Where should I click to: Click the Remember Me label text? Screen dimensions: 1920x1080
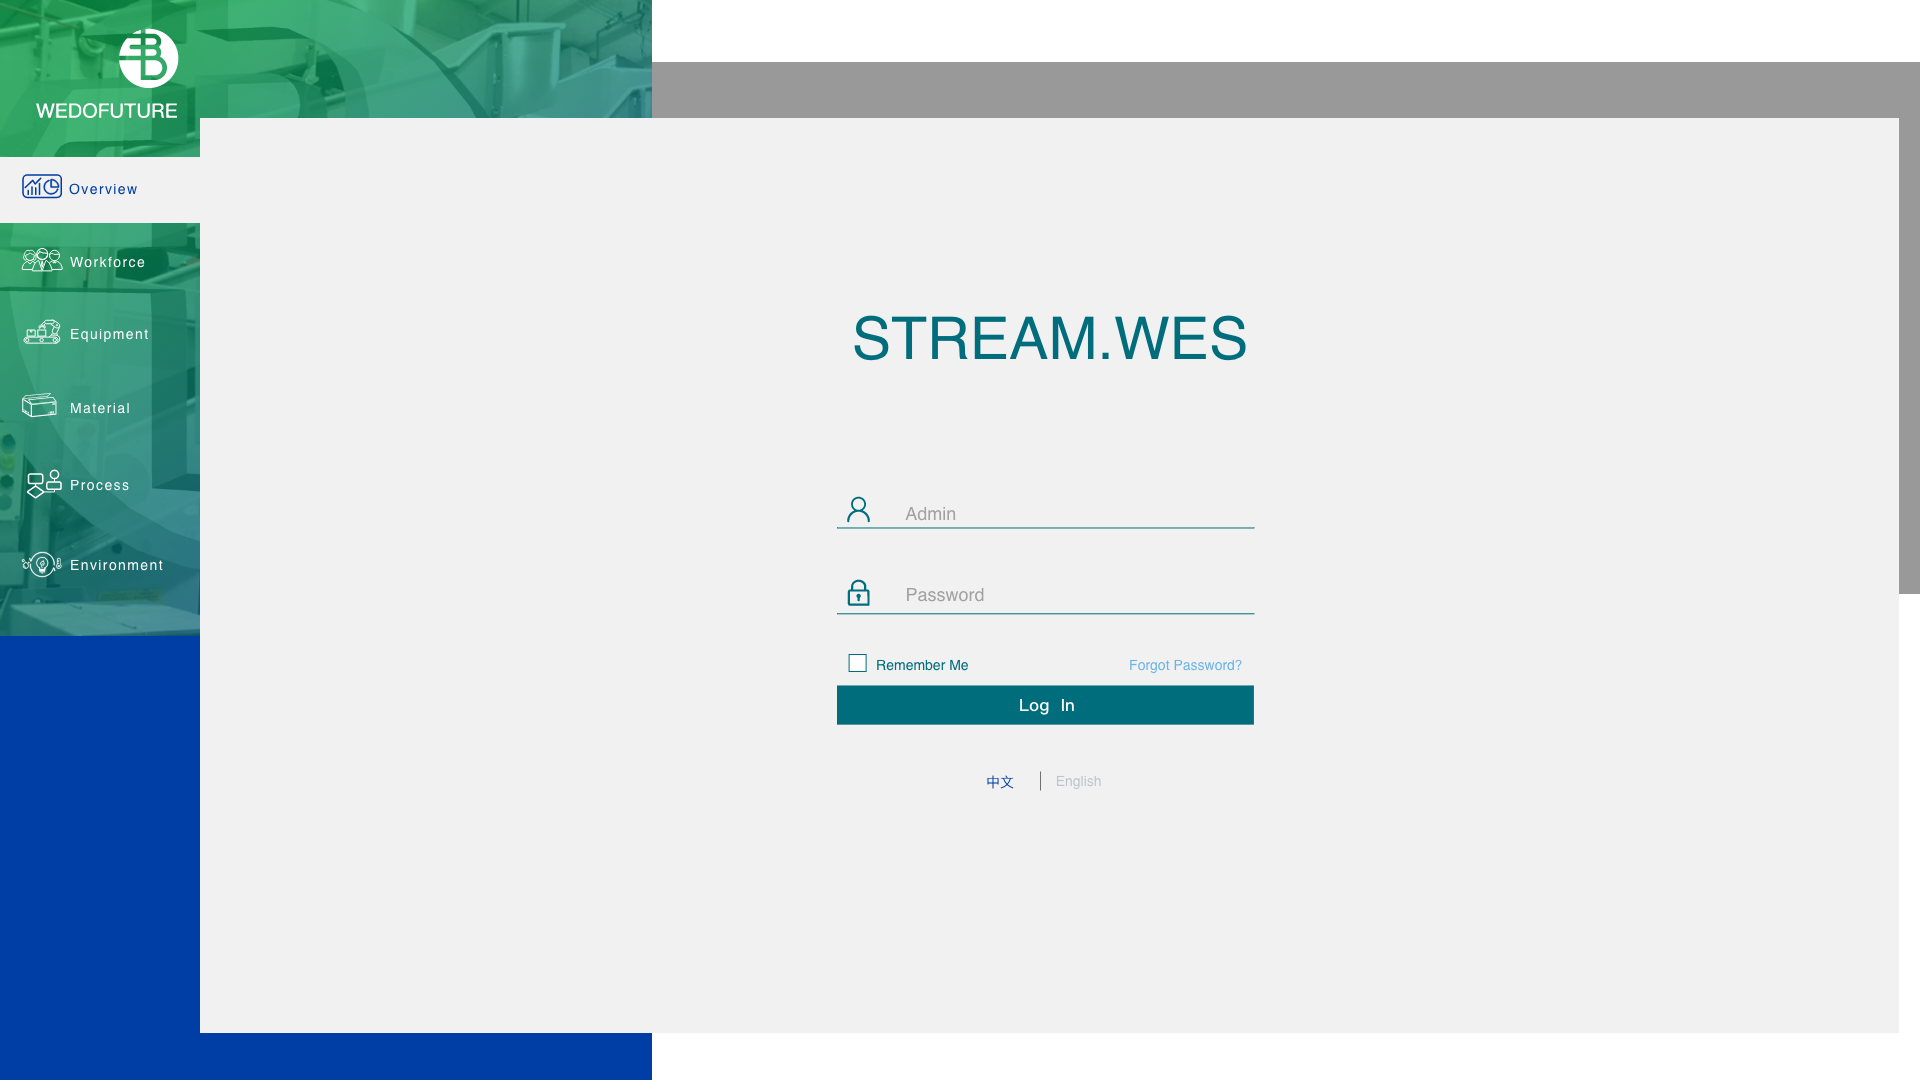click(x=921, y=665)
